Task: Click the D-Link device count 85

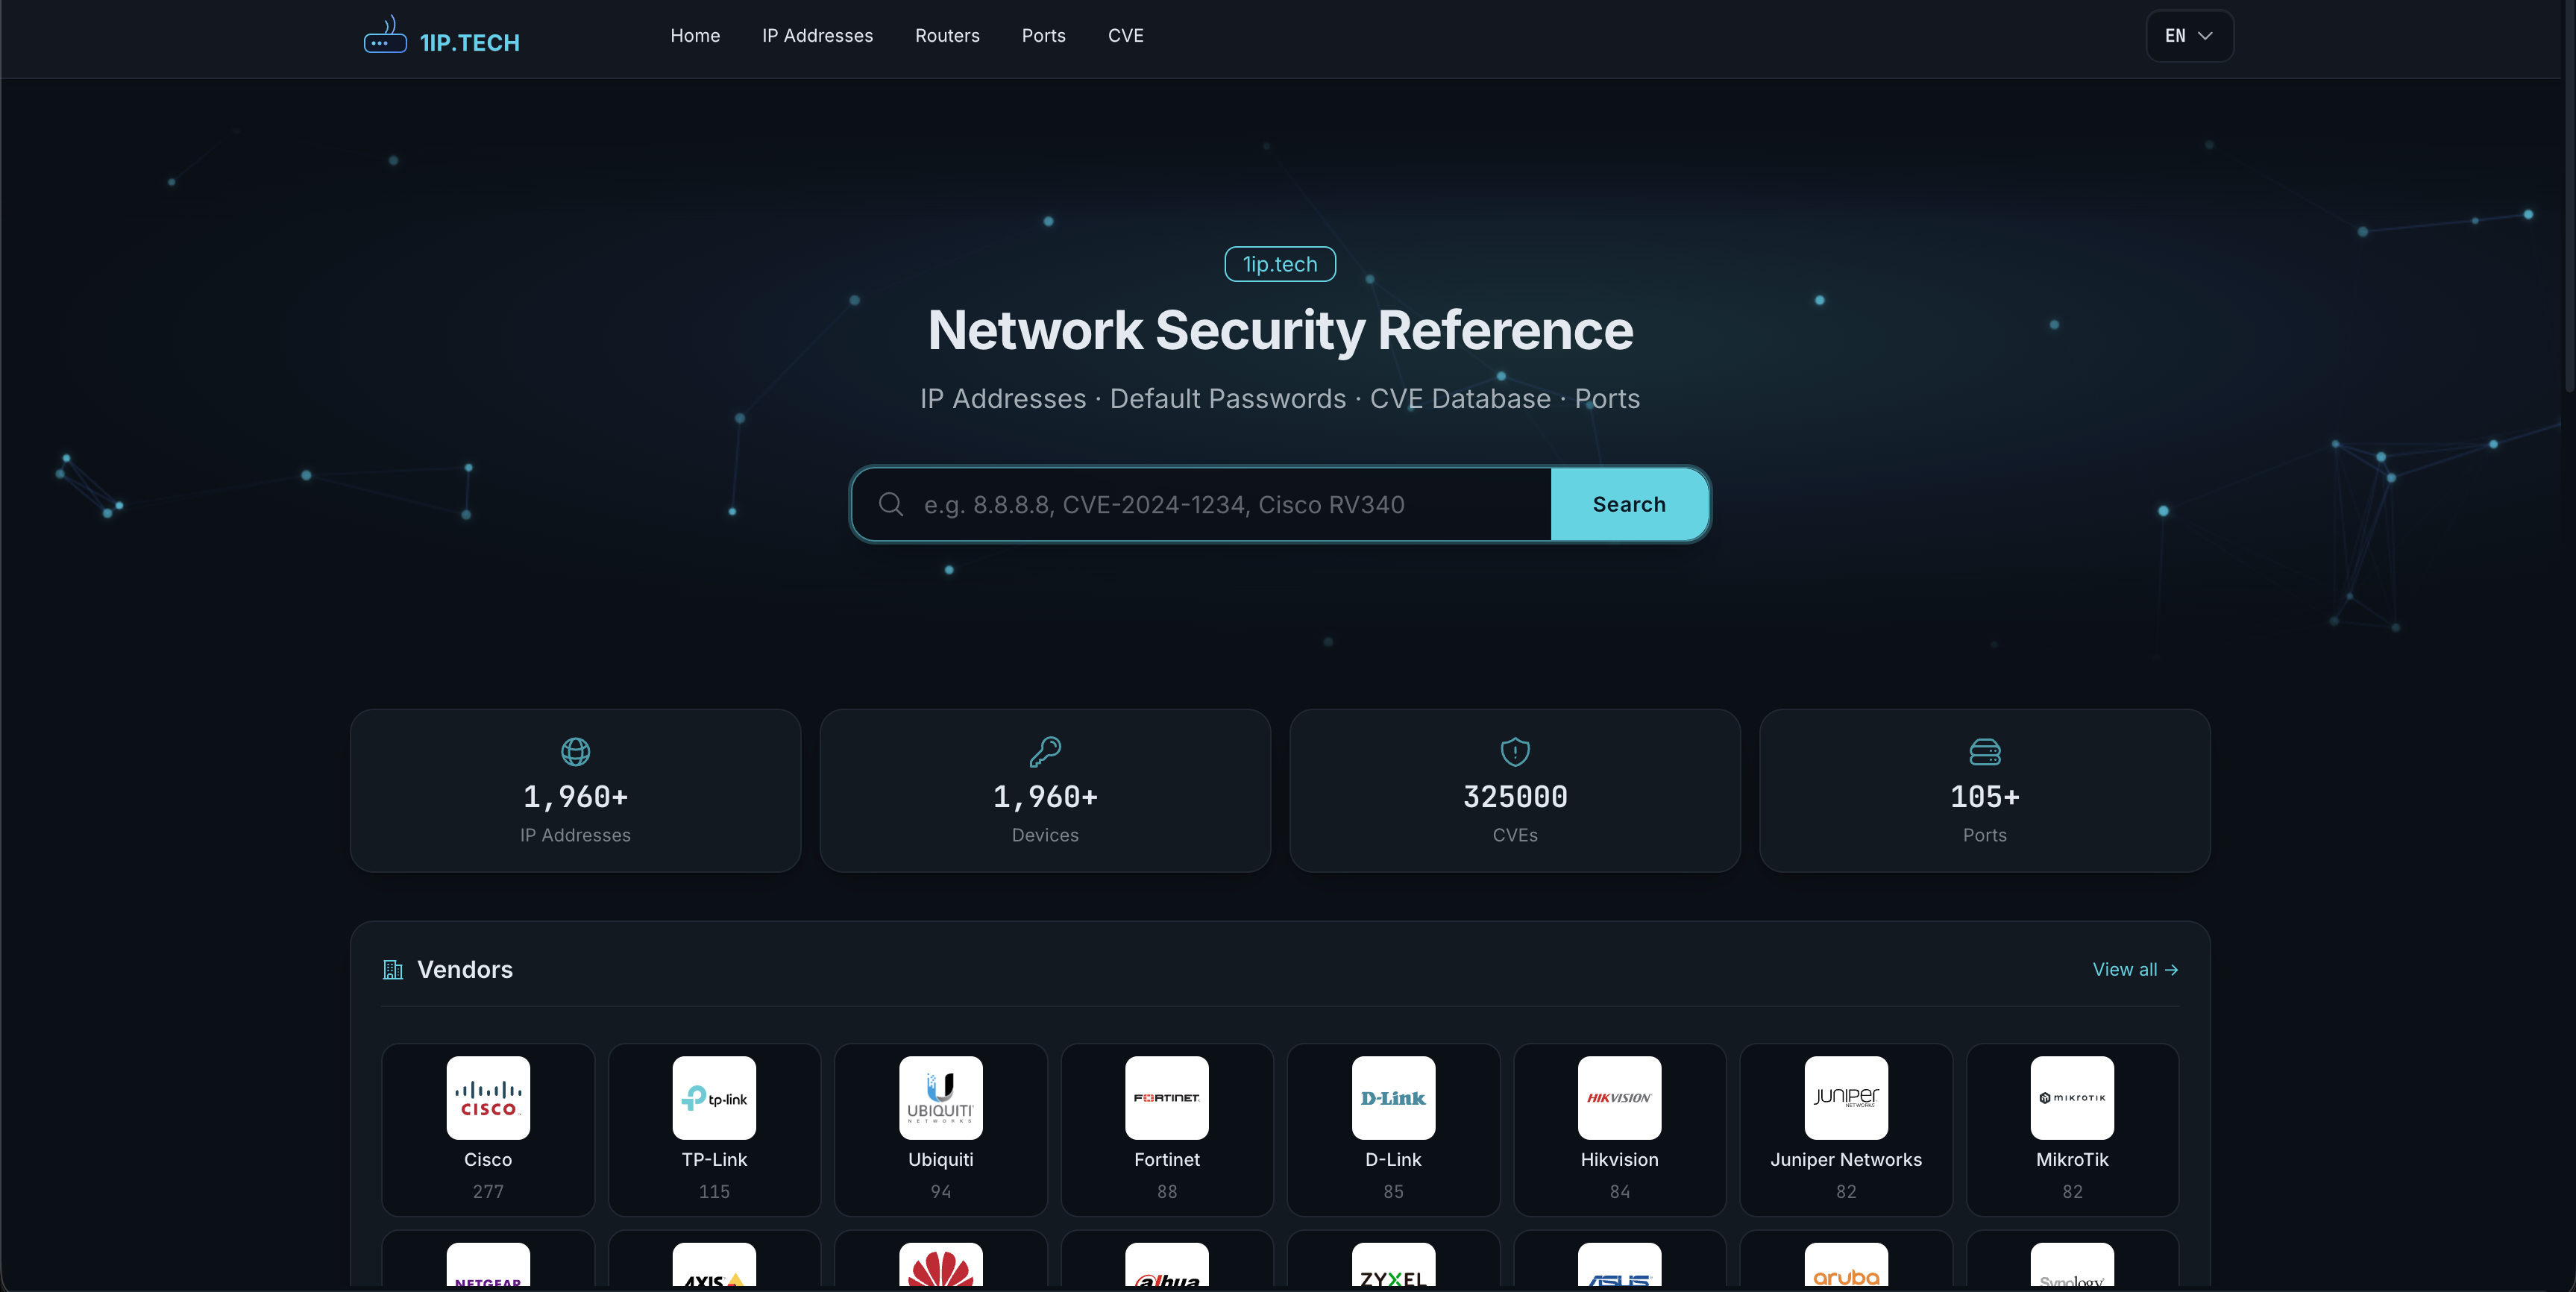Action: tap(1393, 1191)
